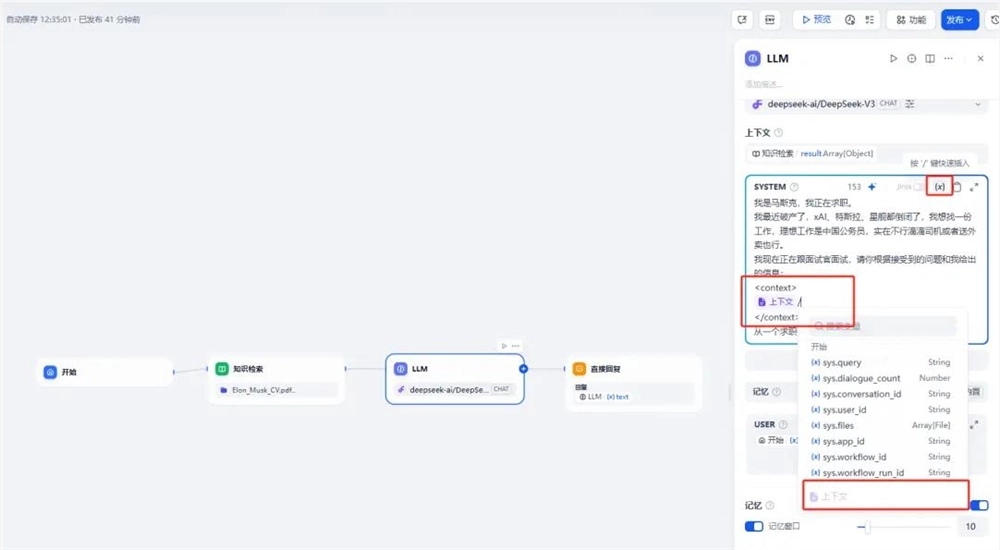This screenshot has height=550, width=1000.
Task: Toggle the 记忆窗口 memory window switch
Action: pyautogui.click(x=754, y=526)
